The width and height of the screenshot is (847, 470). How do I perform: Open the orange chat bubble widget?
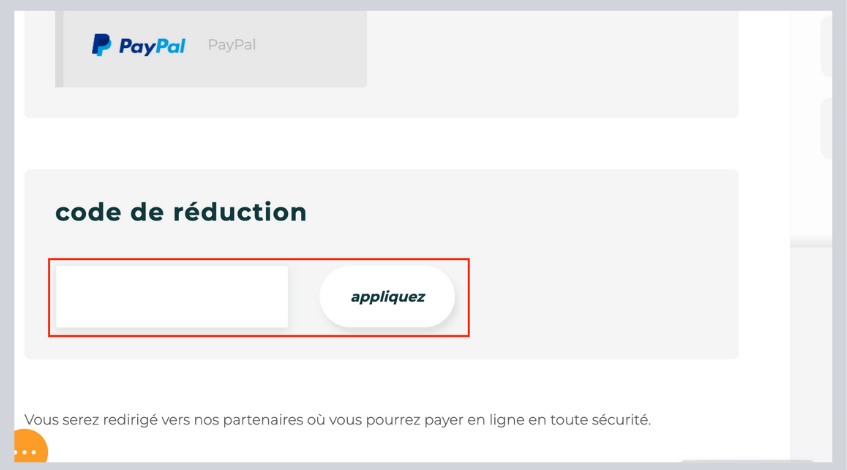28,449
